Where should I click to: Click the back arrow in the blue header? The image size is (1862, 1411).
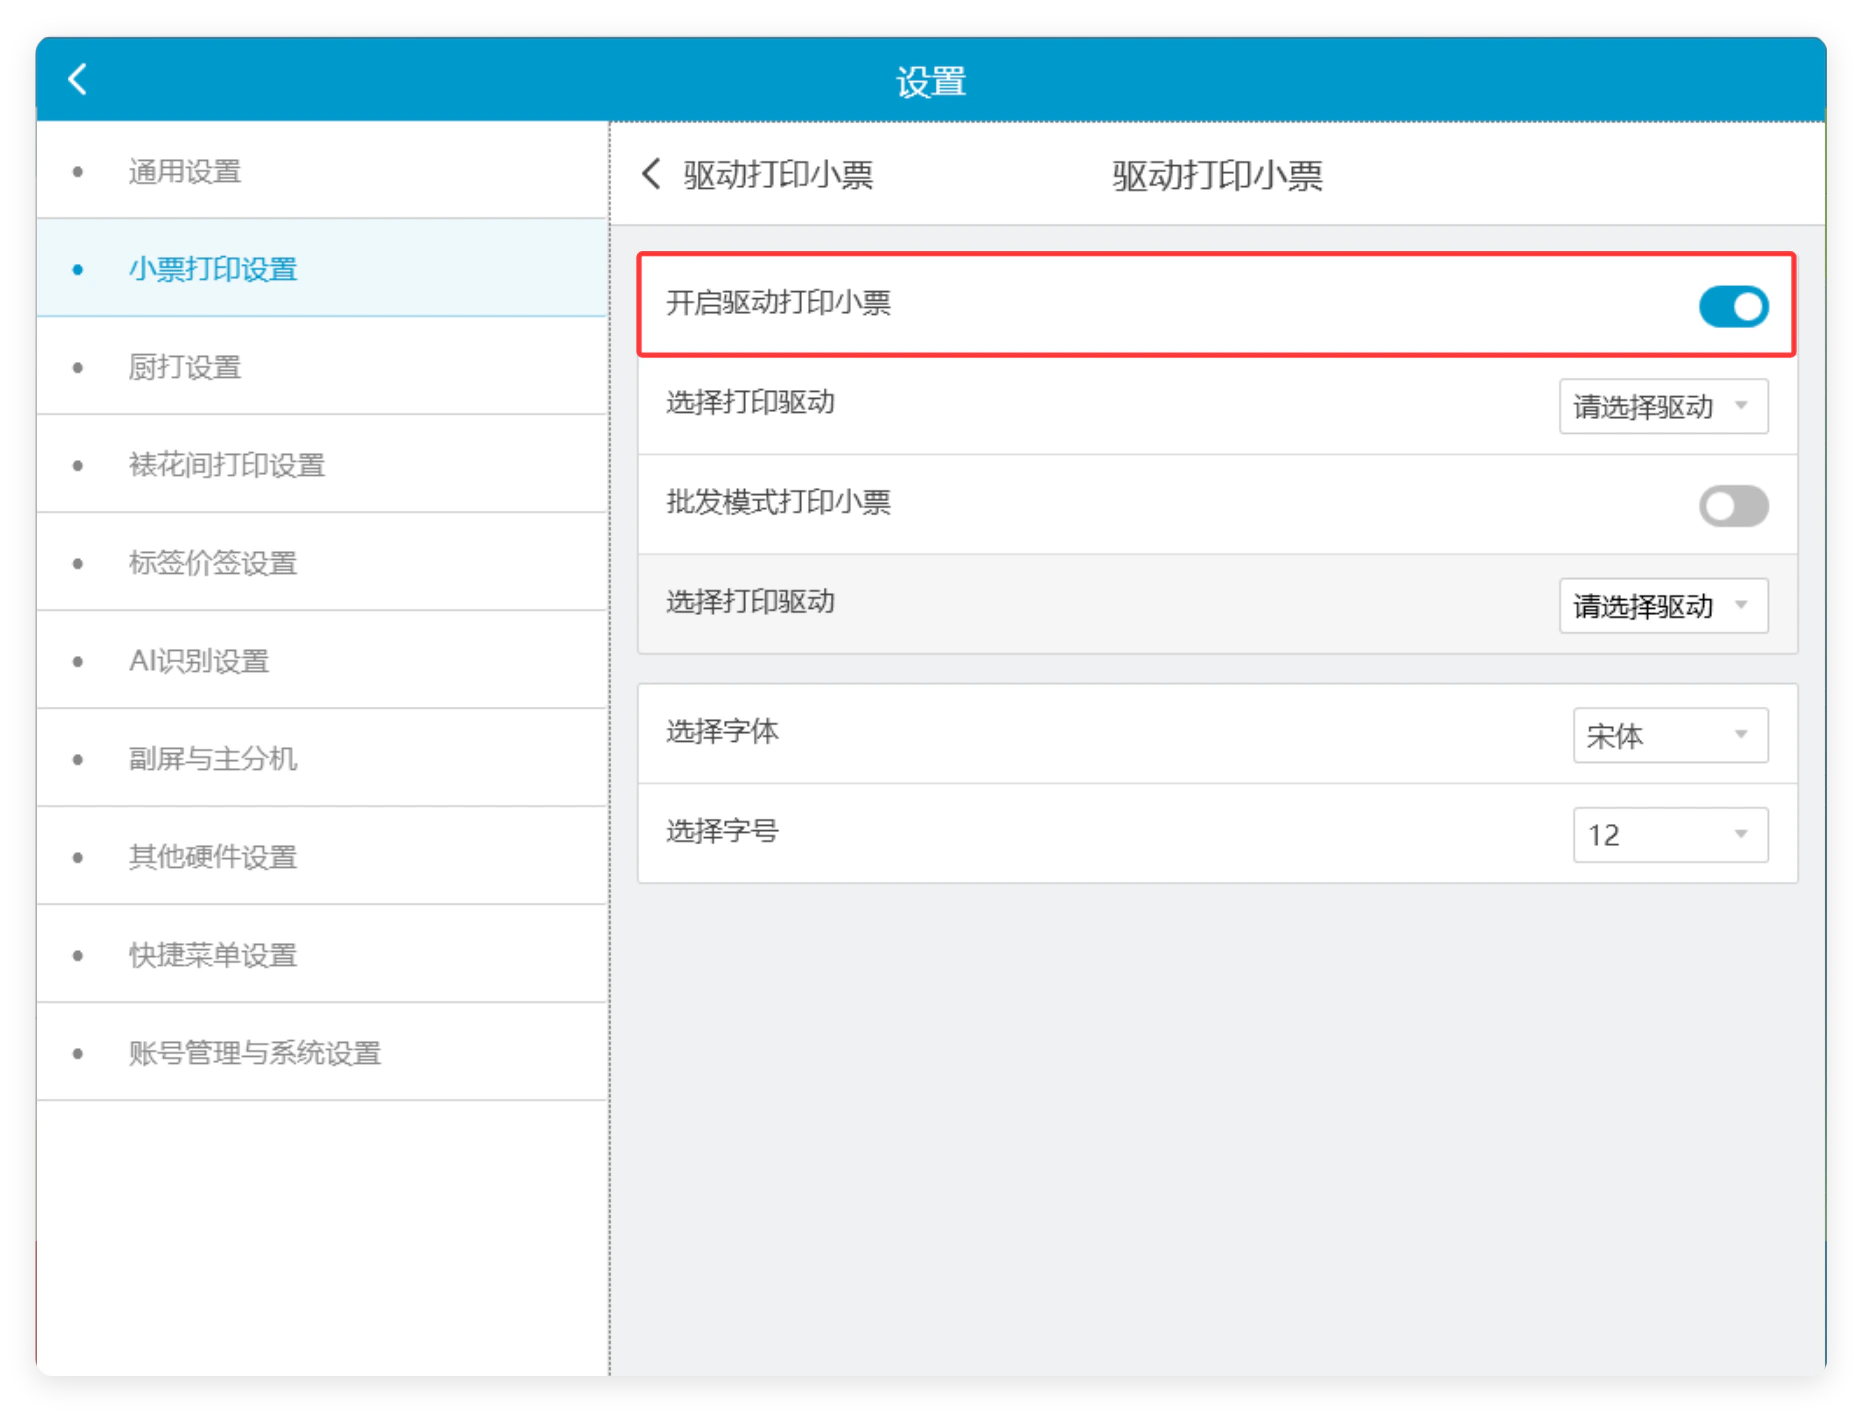point(78,79)
